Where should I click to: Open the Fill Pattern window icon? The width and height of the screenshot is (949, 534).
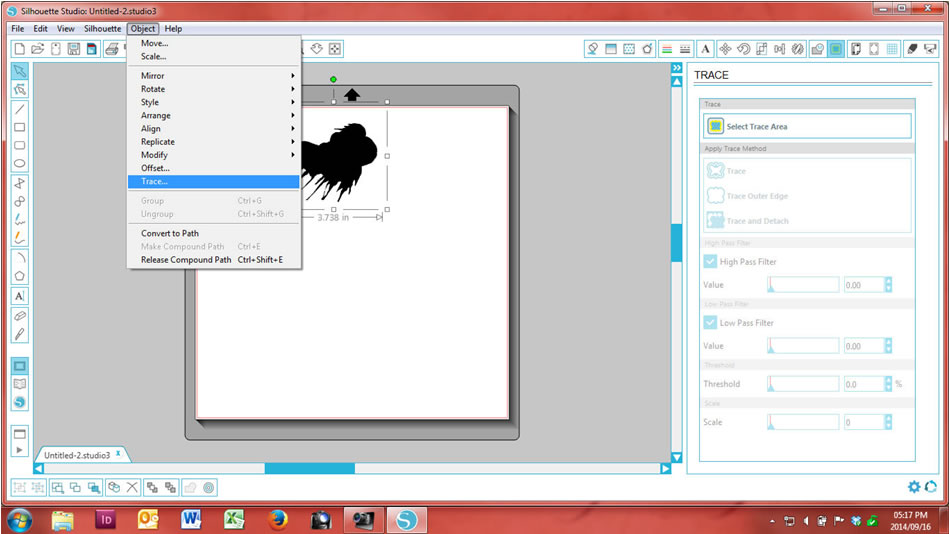(629, 49)
